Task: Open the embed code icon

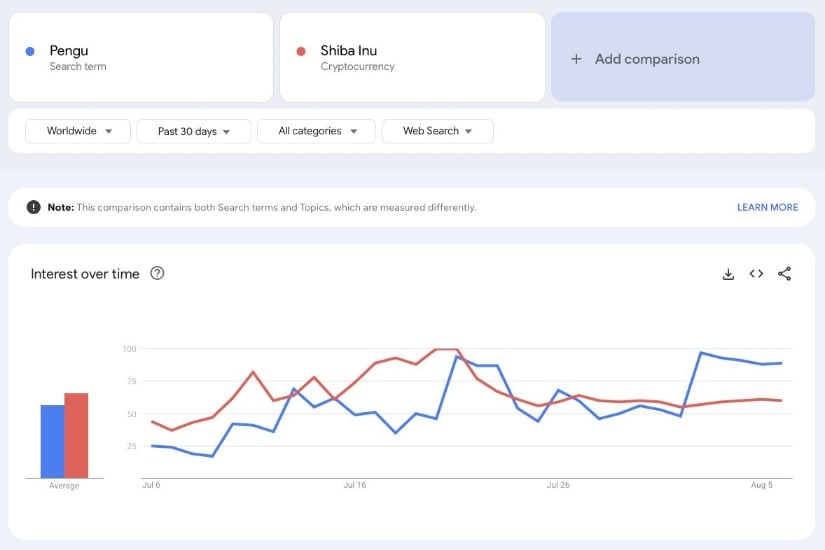Action: (x=756, y=274)
